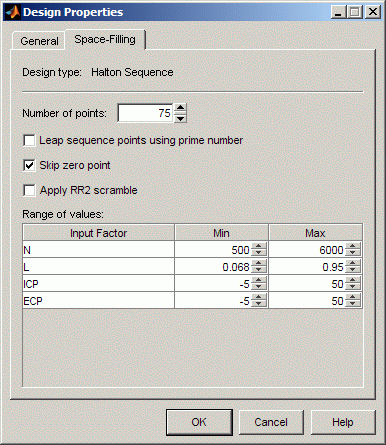Click the Number of points input field
Image resolution: width=386 pixels, height=445 pixels.
pyautogui.click(x=145, y=113)
